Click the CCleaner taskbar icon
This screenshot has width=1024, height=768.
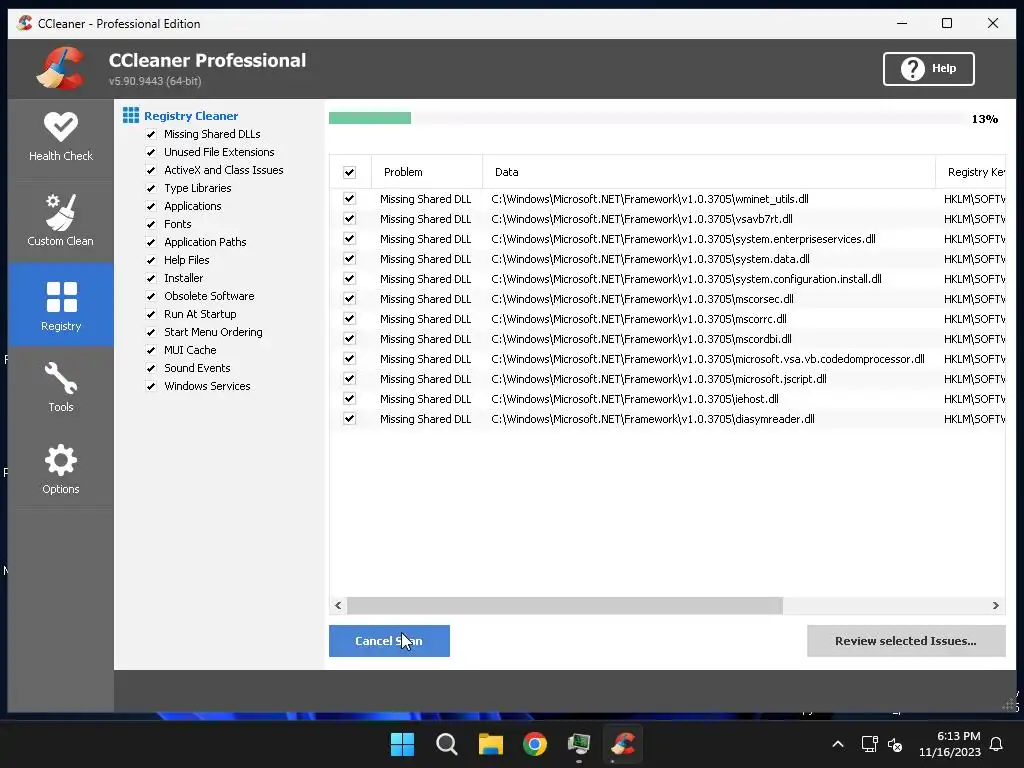[x=623, y=744]
